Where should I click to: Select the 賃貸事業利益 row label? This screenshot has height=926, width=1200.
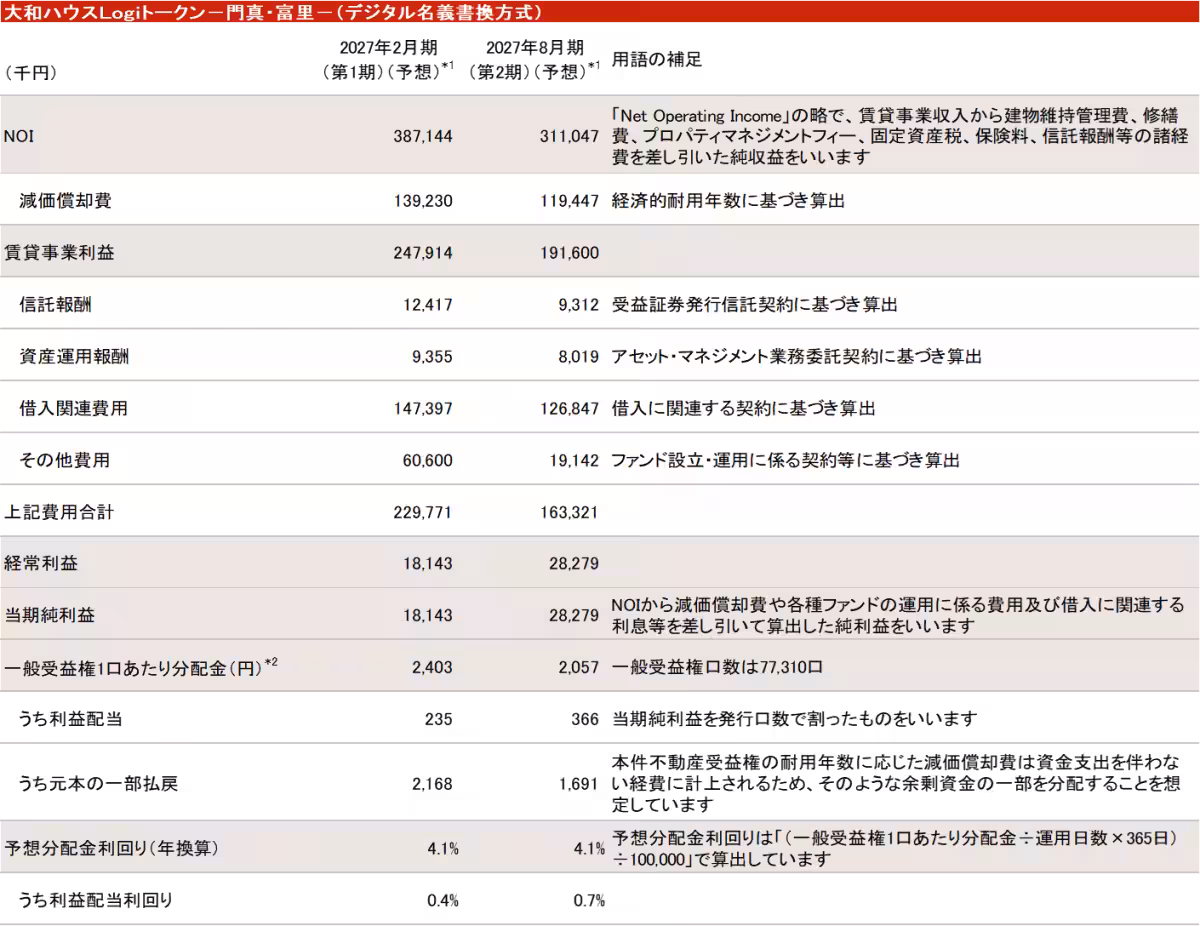[x=59, y=253]
